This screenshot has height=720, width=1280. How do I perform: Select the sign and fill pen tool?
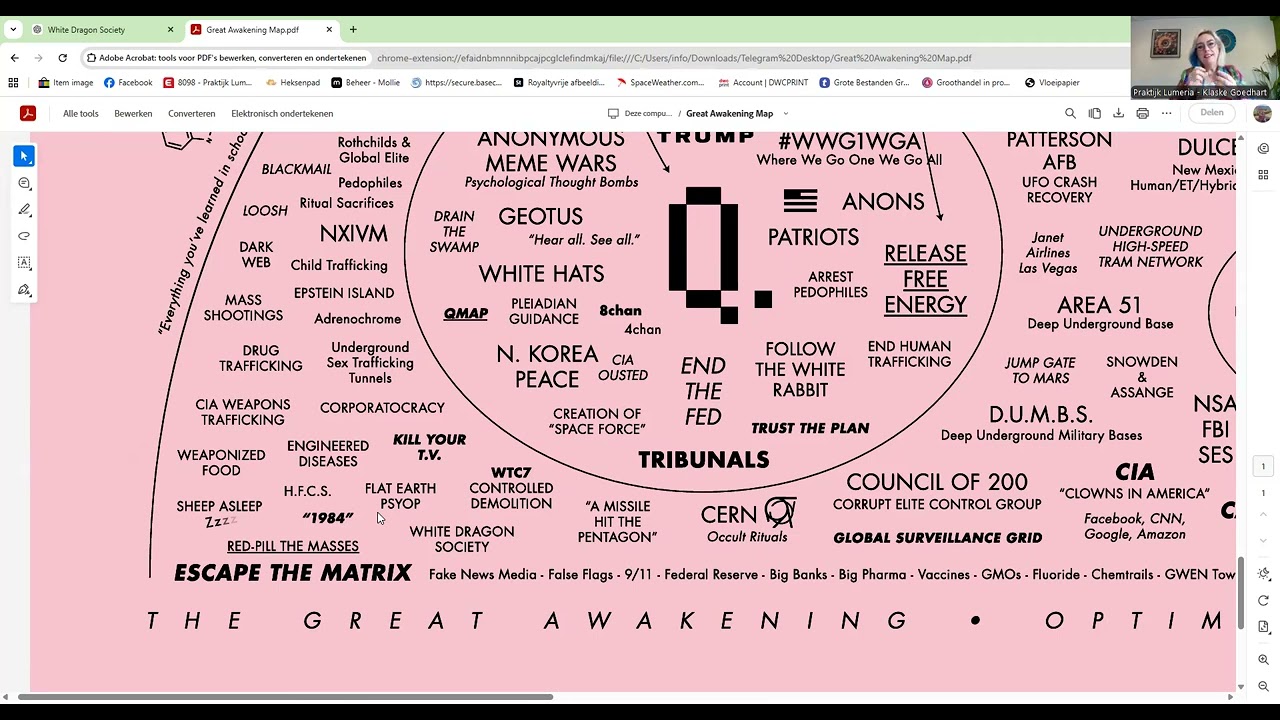24,290
